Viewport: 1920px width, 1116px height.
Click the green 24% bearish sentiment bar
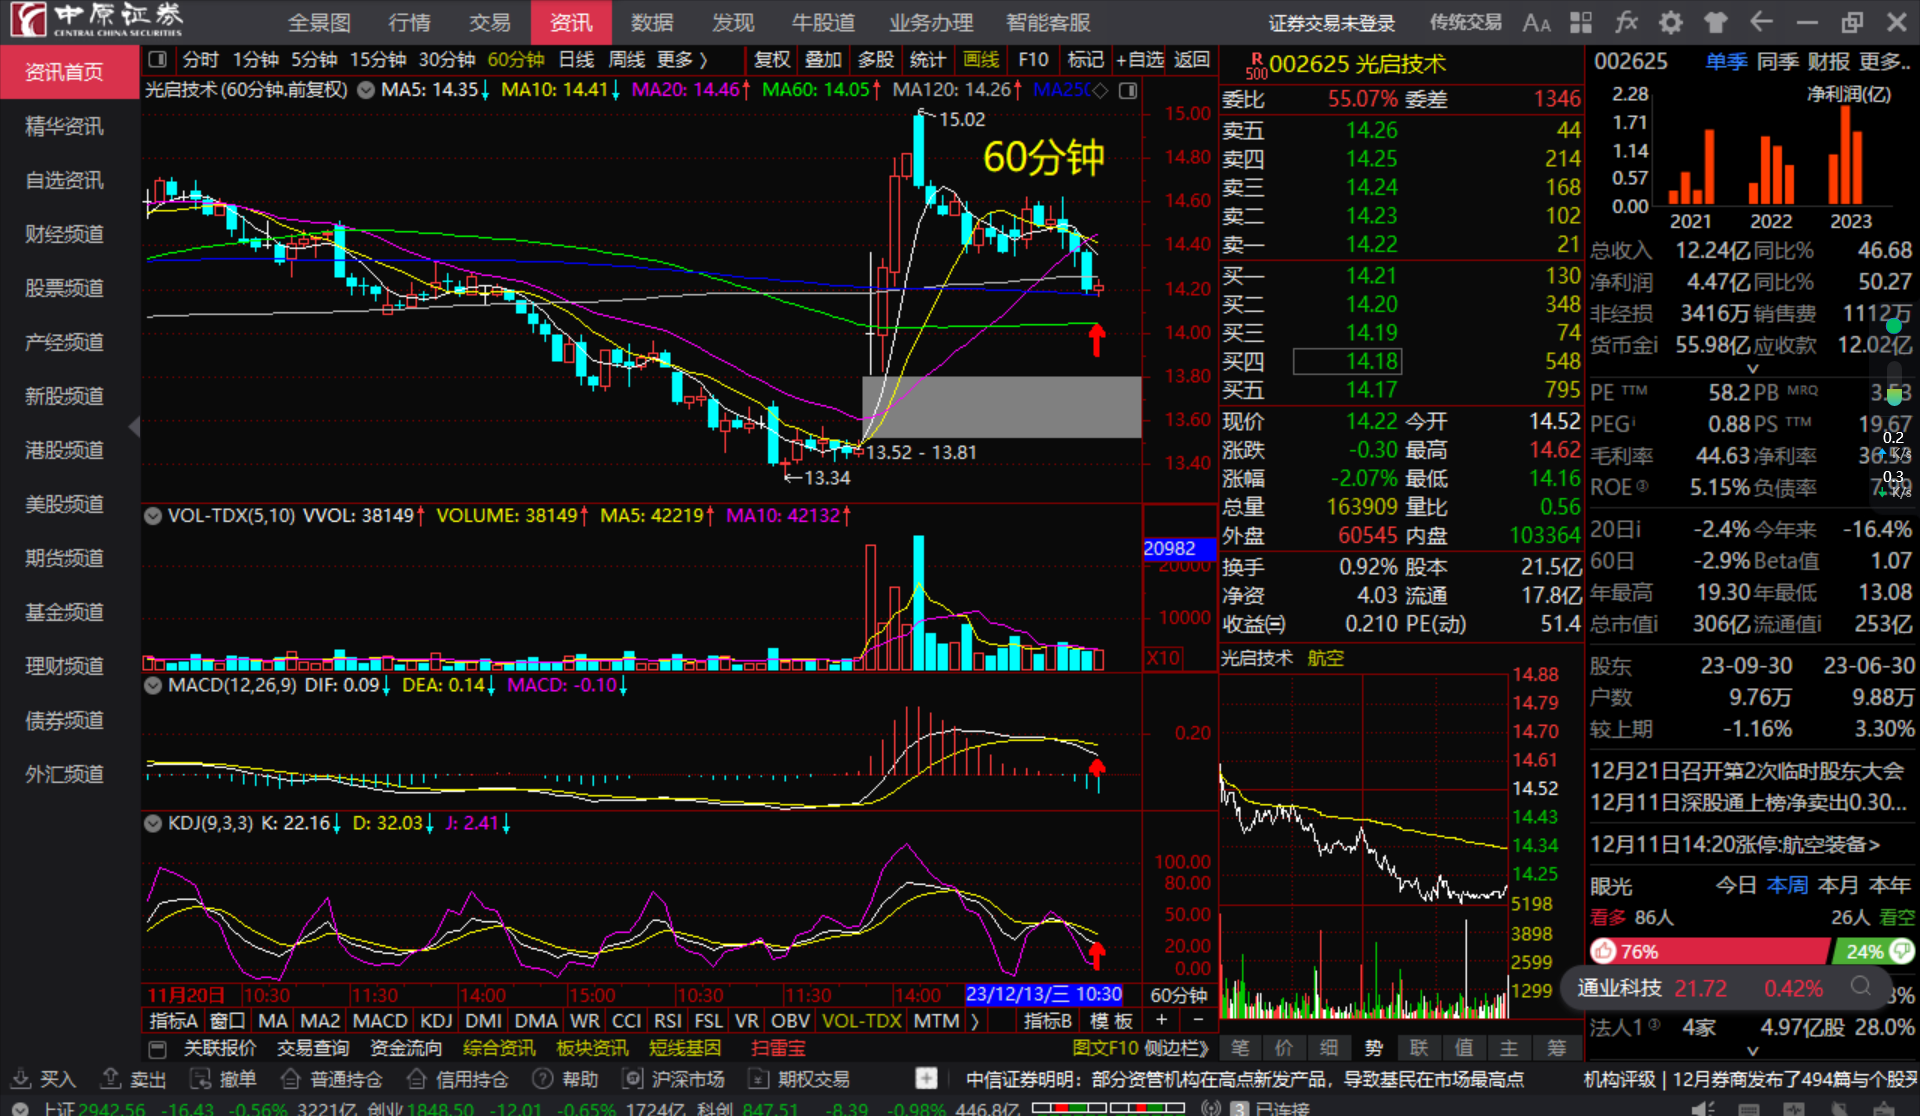[1872, 951]
